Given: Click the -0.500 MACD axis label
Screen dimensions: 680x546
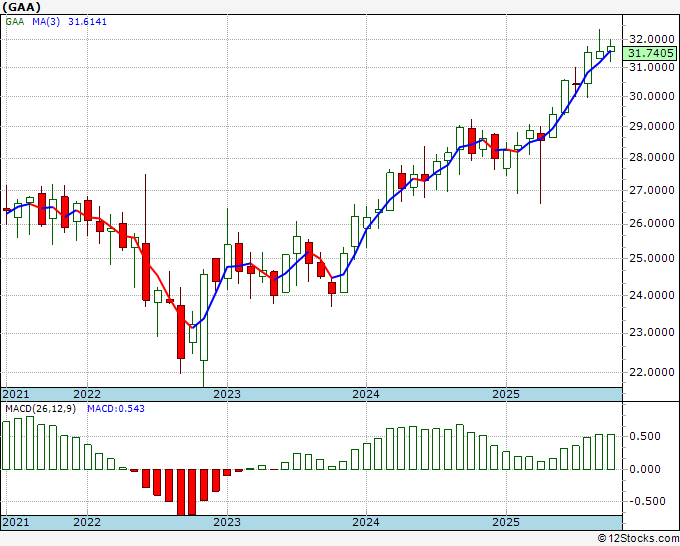Looking at the screenshot, I should click(645, 501).
